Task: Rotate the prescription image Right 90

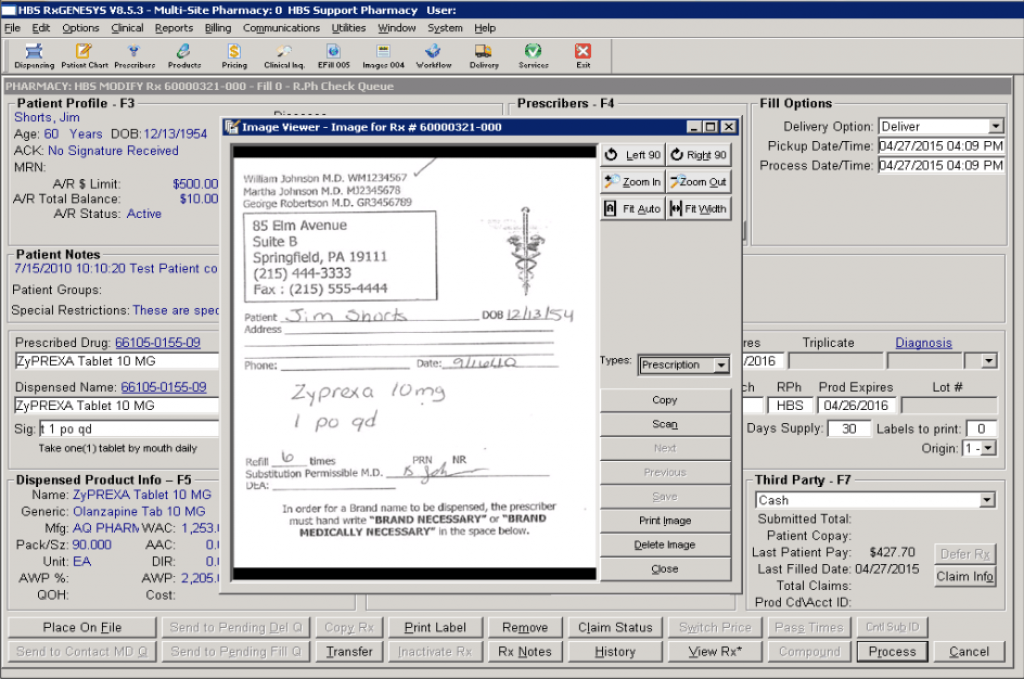Action: pos(698,154)
